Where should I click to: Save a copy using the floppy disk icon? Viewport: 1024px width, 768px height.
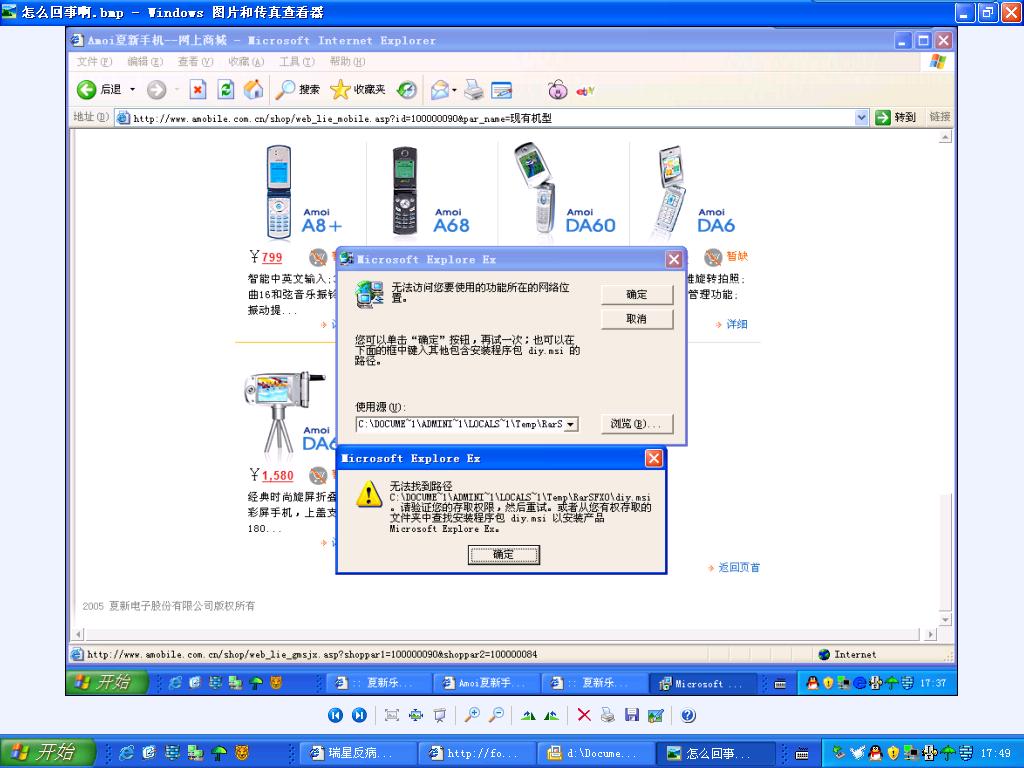632,715
